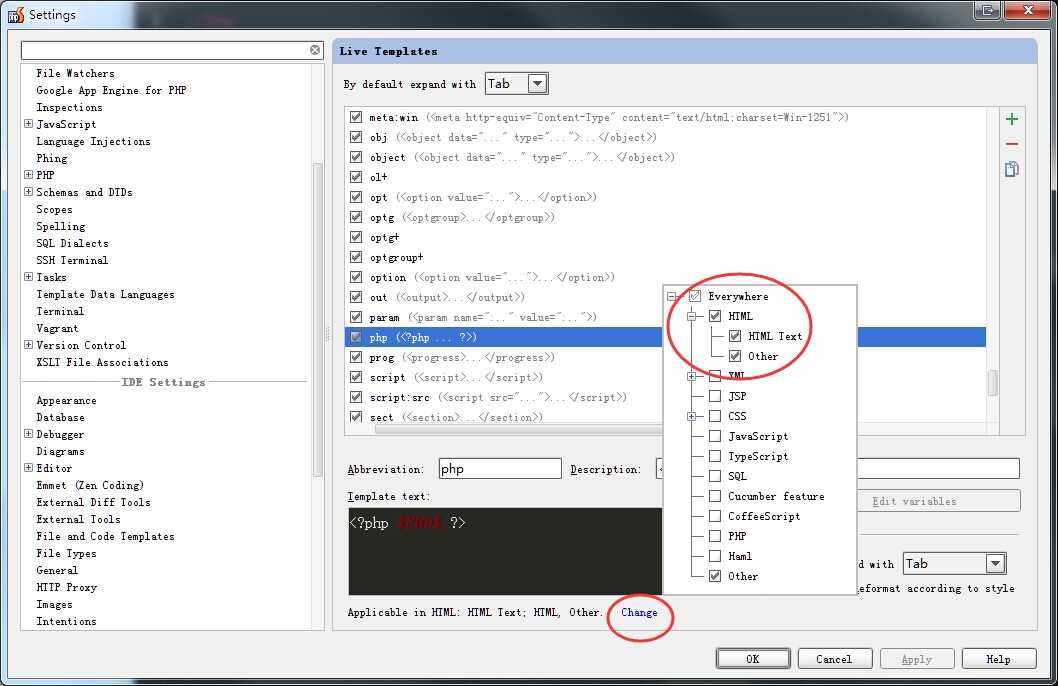Image resolution: width=1058 pixels, height=686 pixels.
Task: Toggle the Everywhere context checkbox
Action: coord(695,295)
